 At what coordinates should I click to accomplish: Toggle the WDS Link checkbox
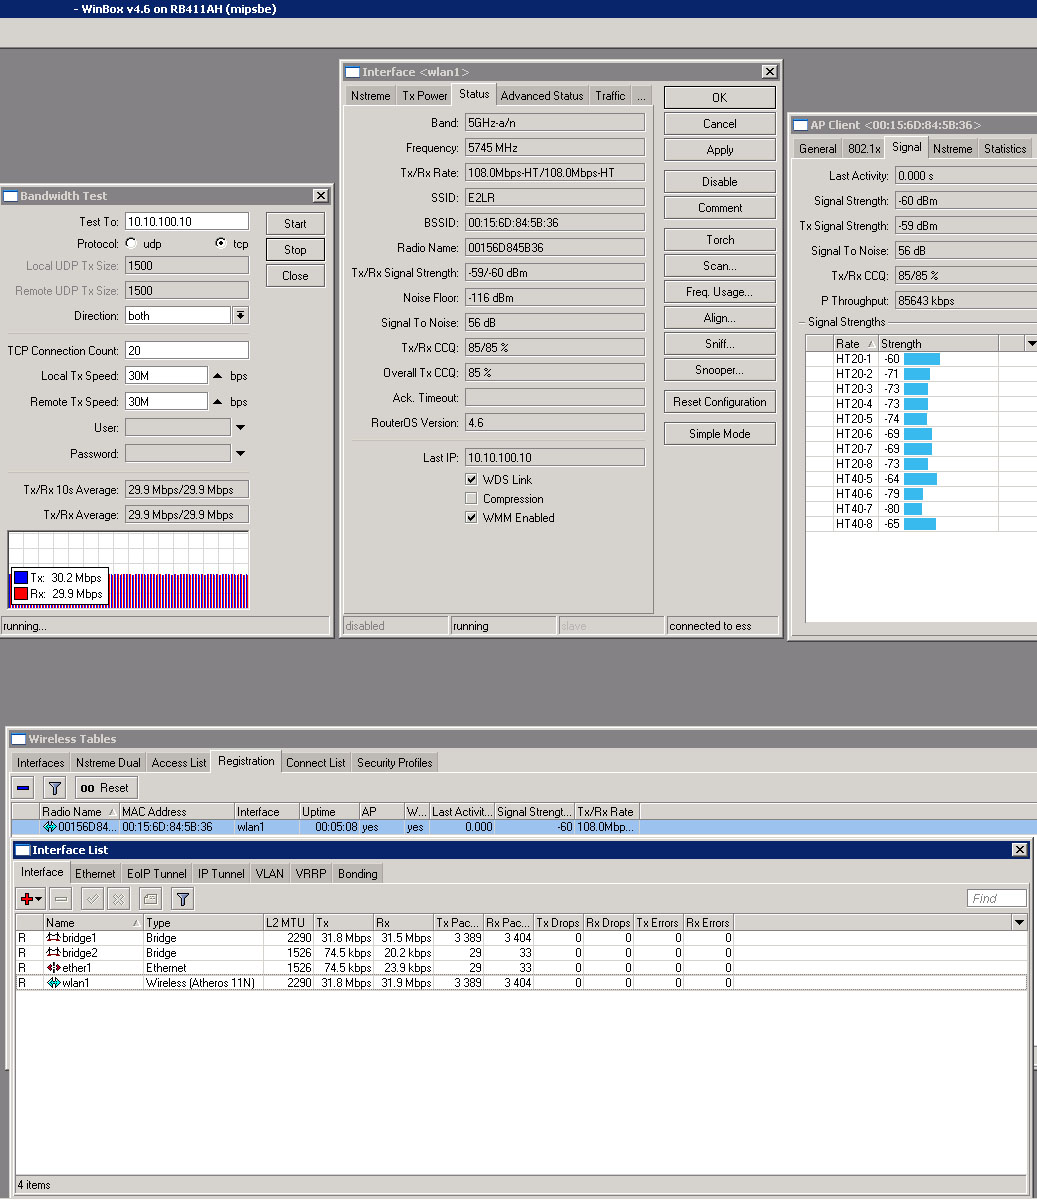(x=471, y=480)
